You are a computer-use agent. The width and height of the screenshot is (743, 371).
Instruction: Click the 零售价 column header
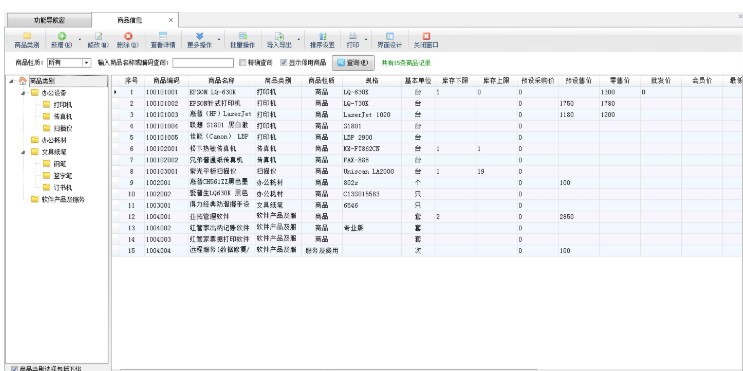click(620, 81)
